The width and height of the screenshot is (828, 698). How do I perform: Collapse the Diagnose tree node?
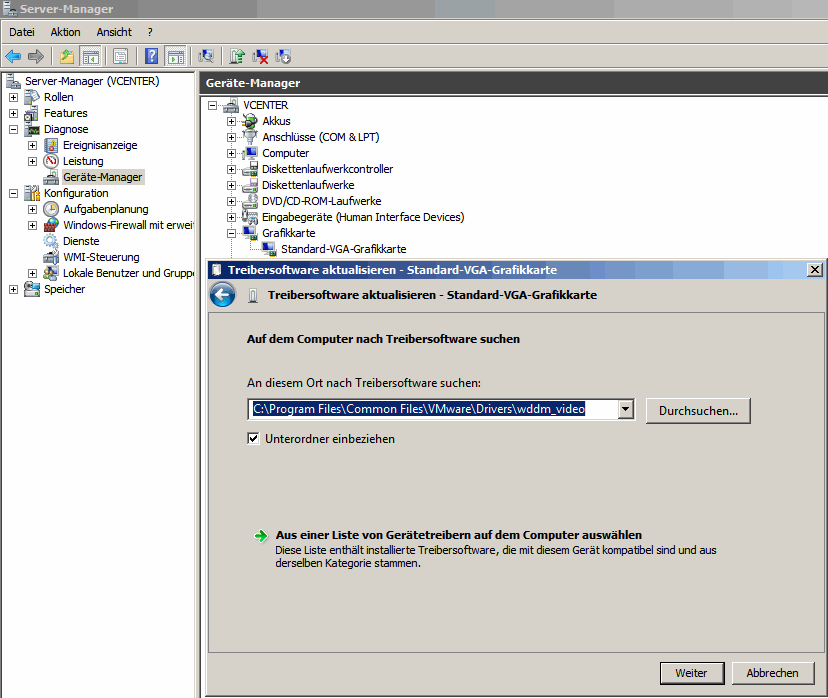(13, 129)
